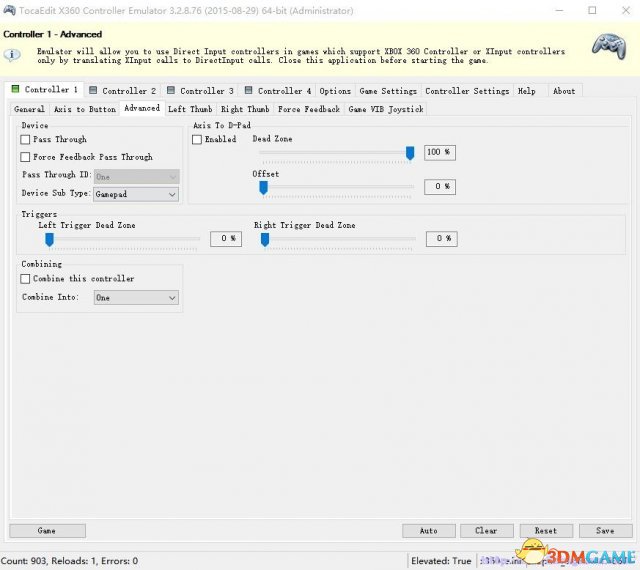Click the Save button
The image size is (640, 570).
(x=605, y=531)
